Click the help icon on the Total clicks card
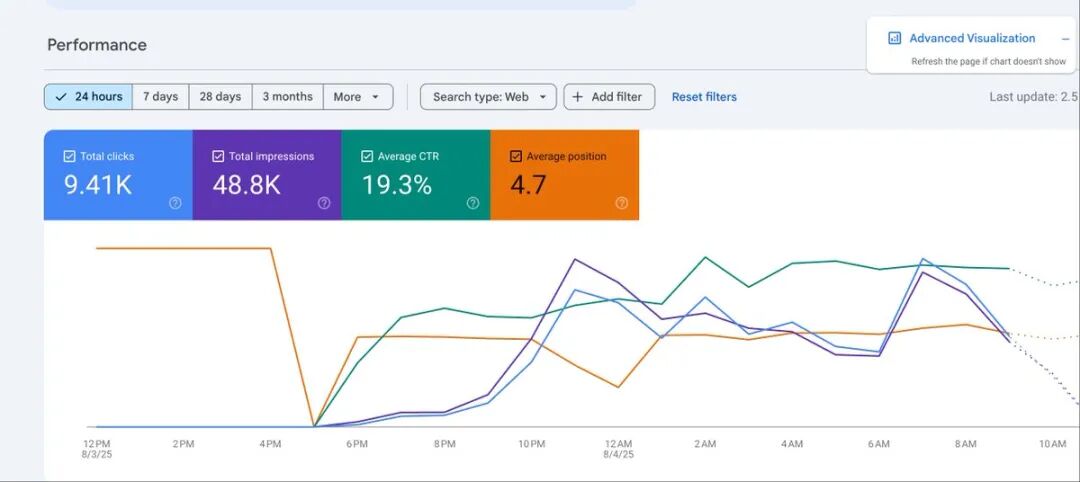This screenshot has height=482, width=1080. click(x=175, y=202)
